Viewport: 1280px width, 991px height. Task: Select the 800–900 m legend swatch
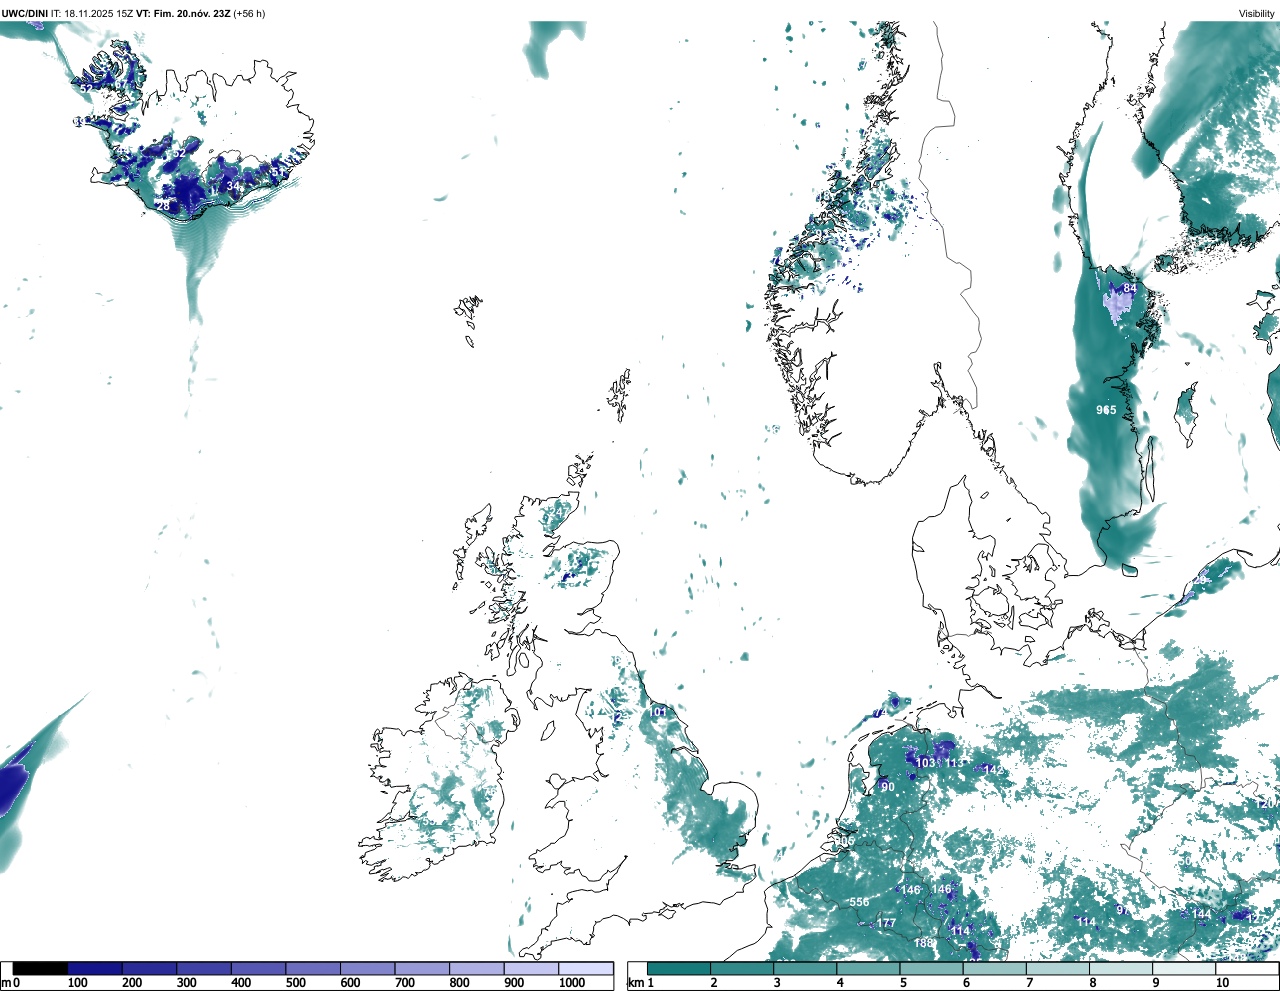pyautogui.click(x=477, y=968)
